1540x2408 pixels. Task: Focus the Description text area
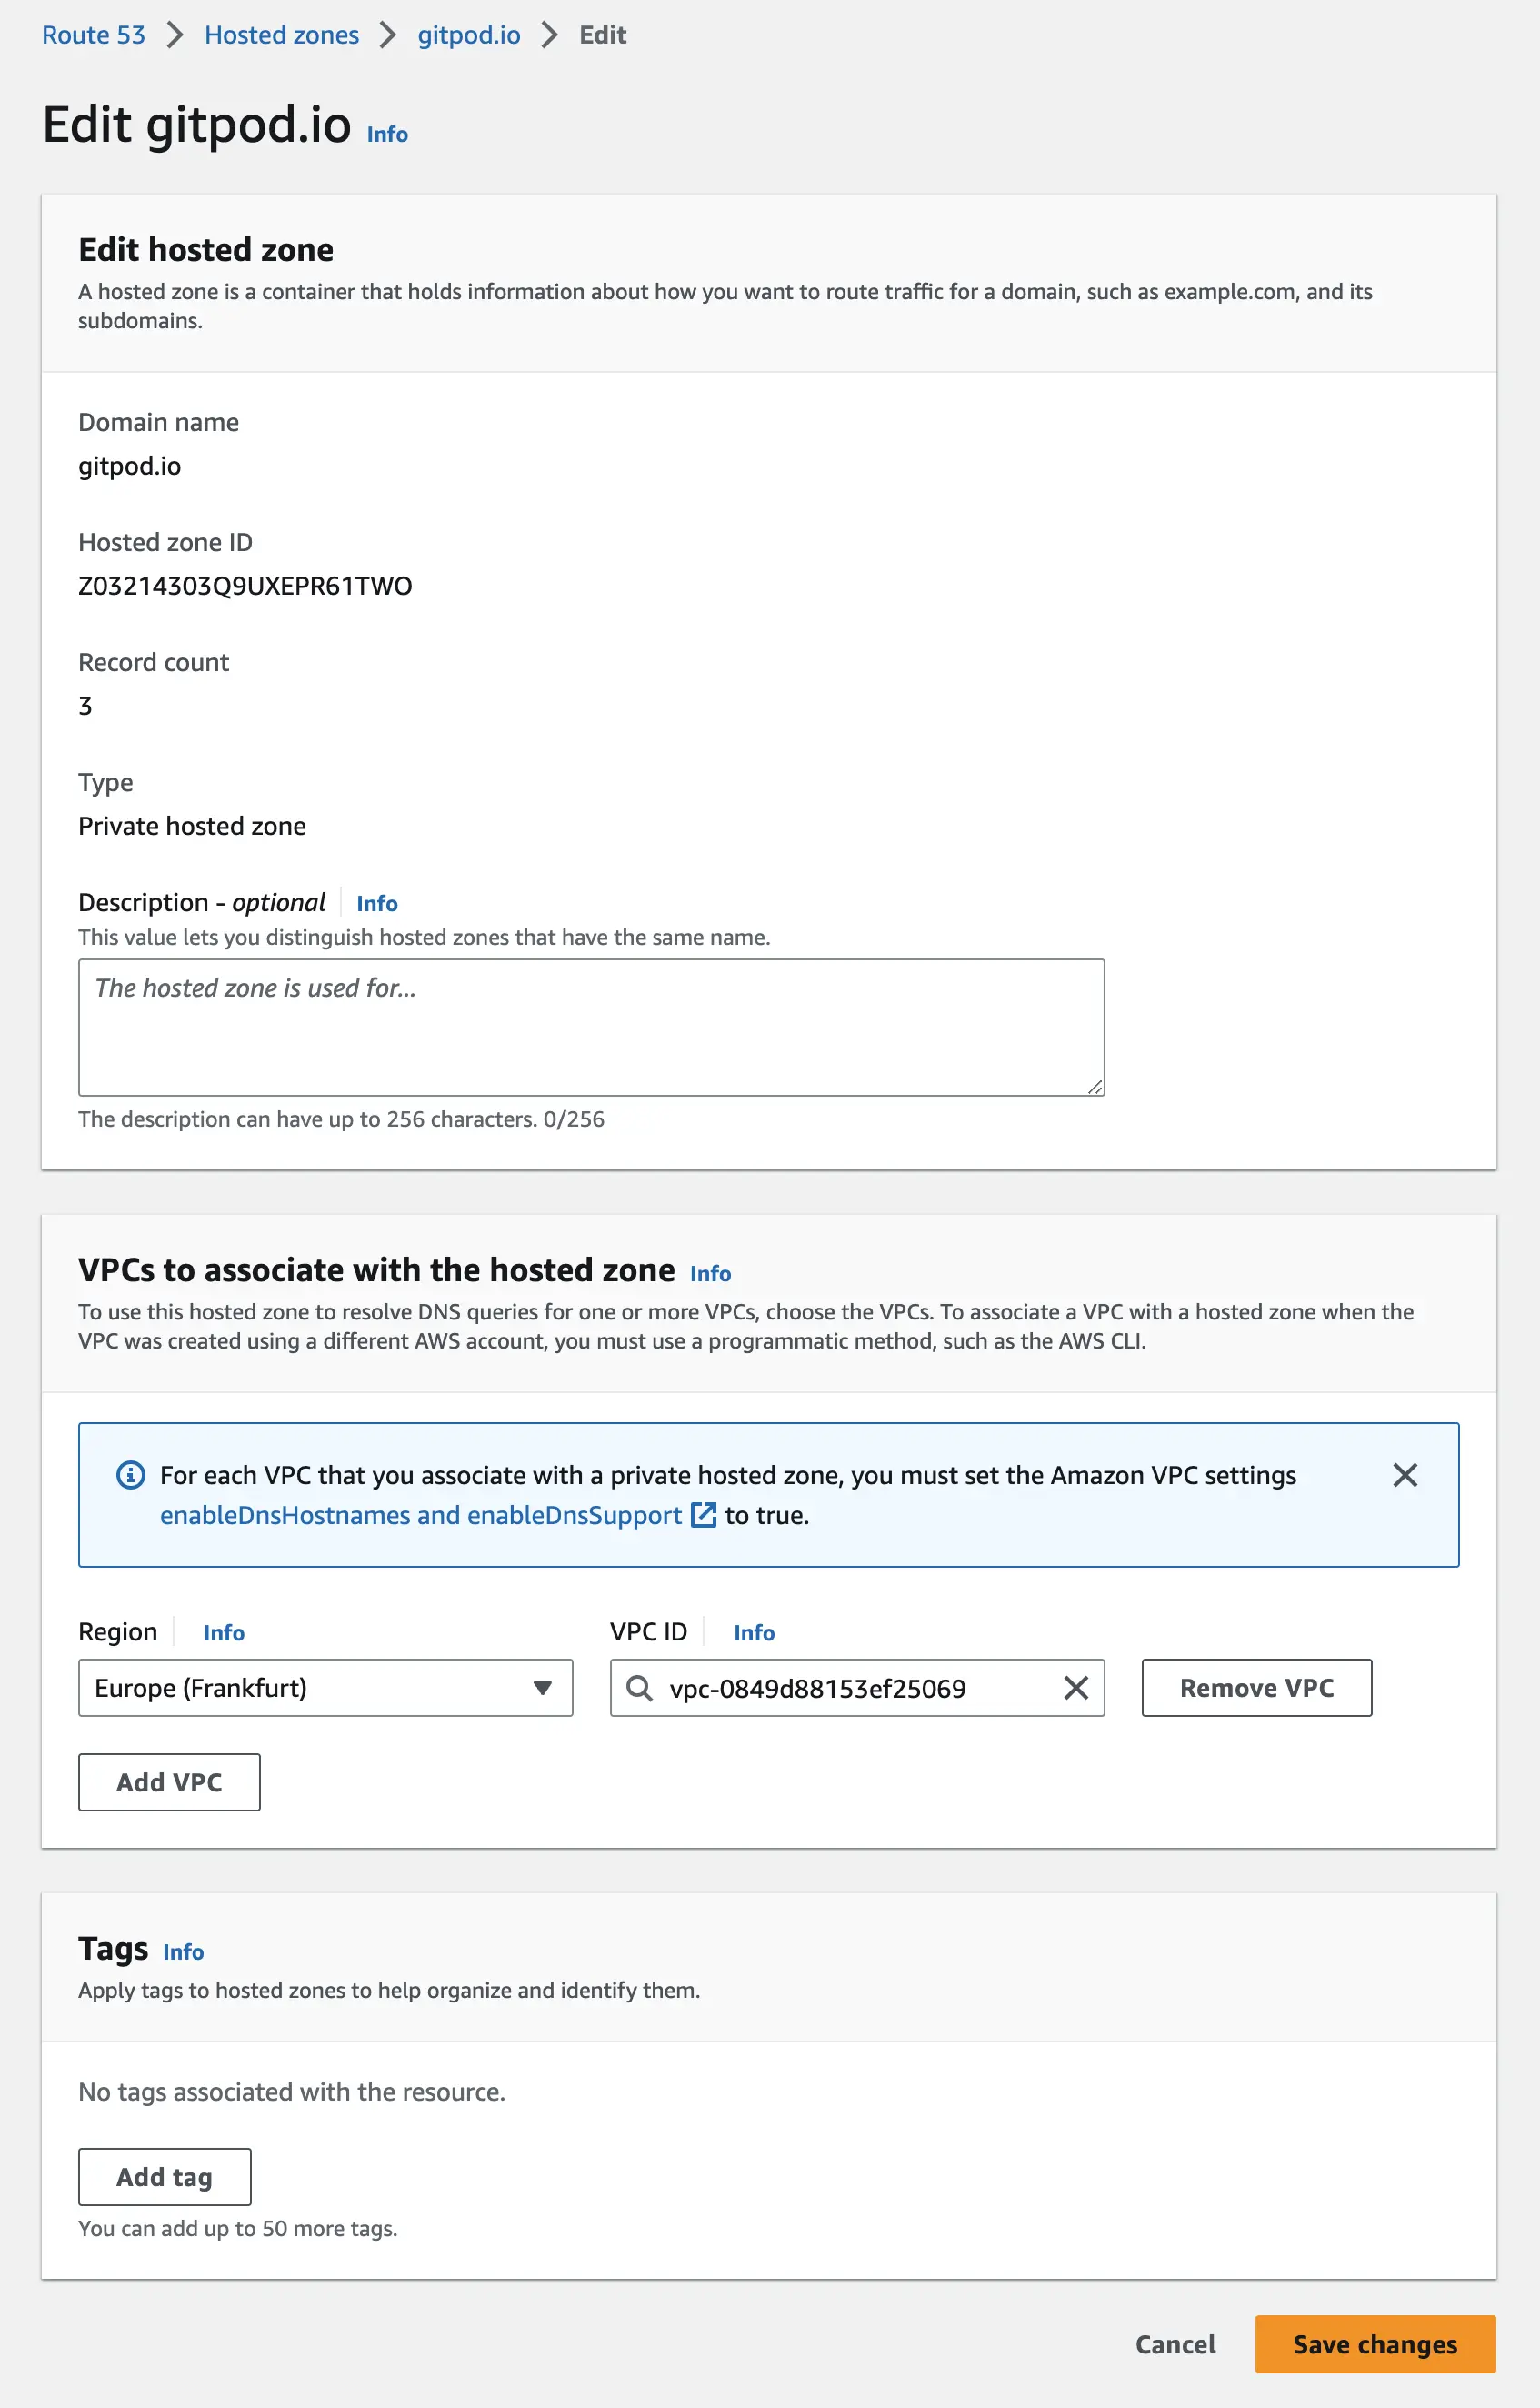point(591,1027)
